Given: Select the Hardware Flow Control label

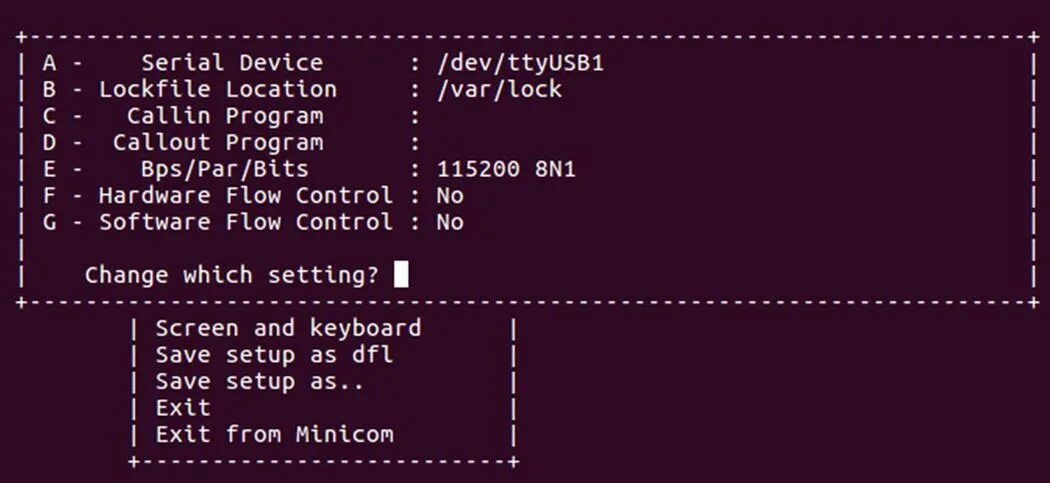Looking at the screenshot, I should [245, 195].
